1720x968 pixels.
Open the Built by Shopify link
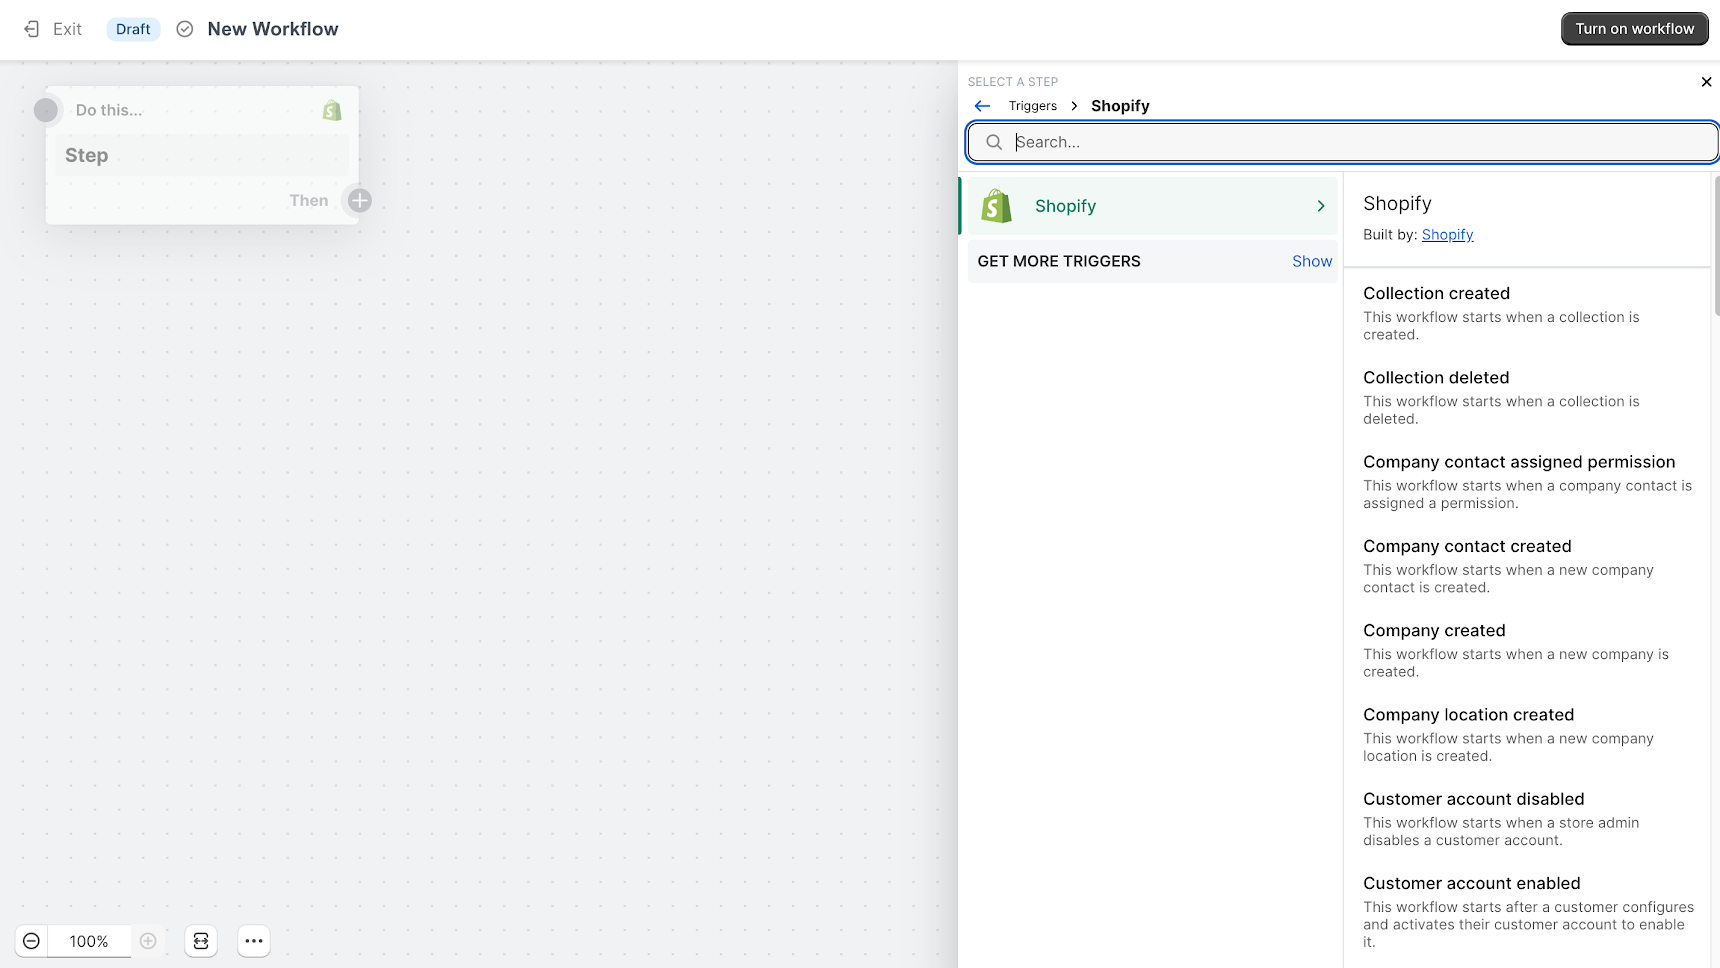click(x=1447, y=235)
